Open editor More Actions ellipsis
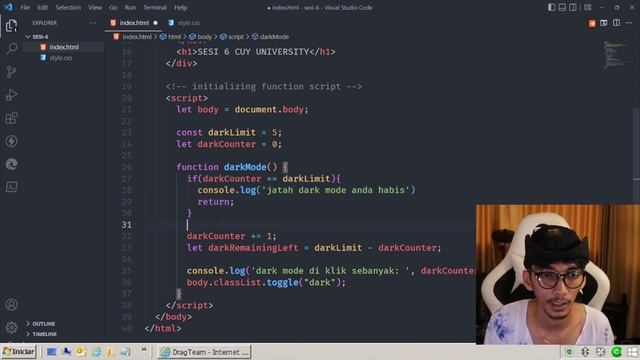Image resolution: width=640 pixels, height=360 pixels. pyautogui.click(x=629, y=23)
